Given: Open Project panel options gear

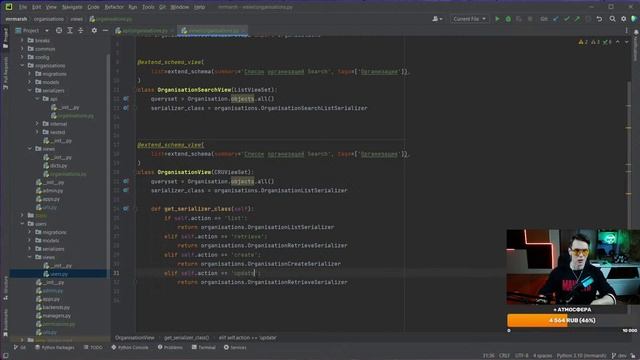Looking at the screenshot, I should (94, 31).
